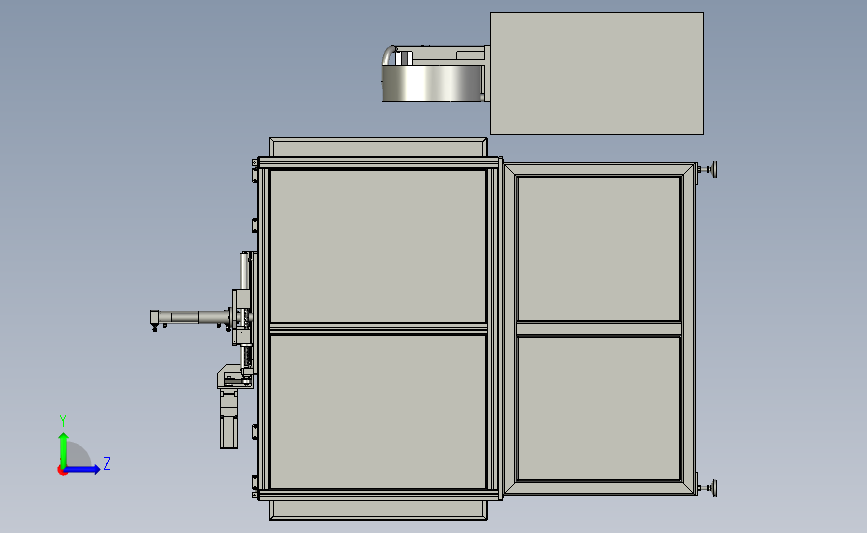
Task: Select the plate protruding below the left cabinet
Action: pyautogui.click(x=378, y=510)
